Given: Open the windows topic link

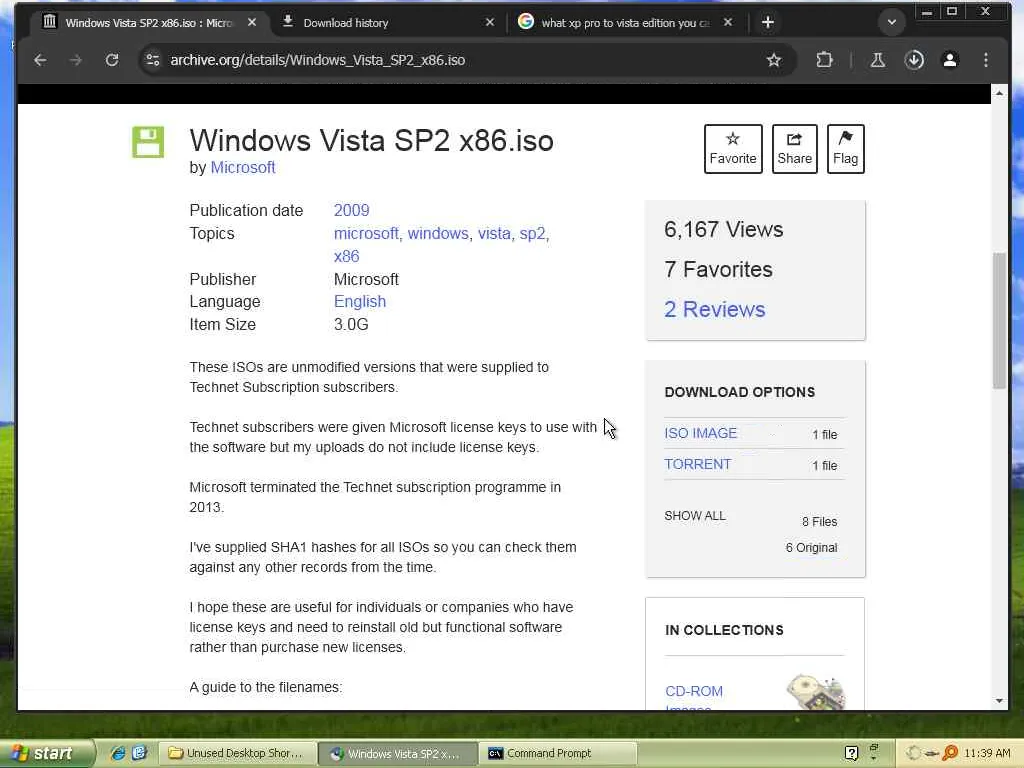Looking at the screenshot, I should pyautogui.click(x=438, y=233).
